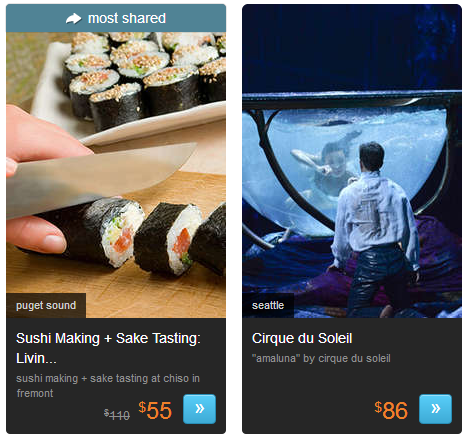Open the sushi deal with blue arrow button
The height and width of the screenshot is (438, 468).
tap(199, 409)
